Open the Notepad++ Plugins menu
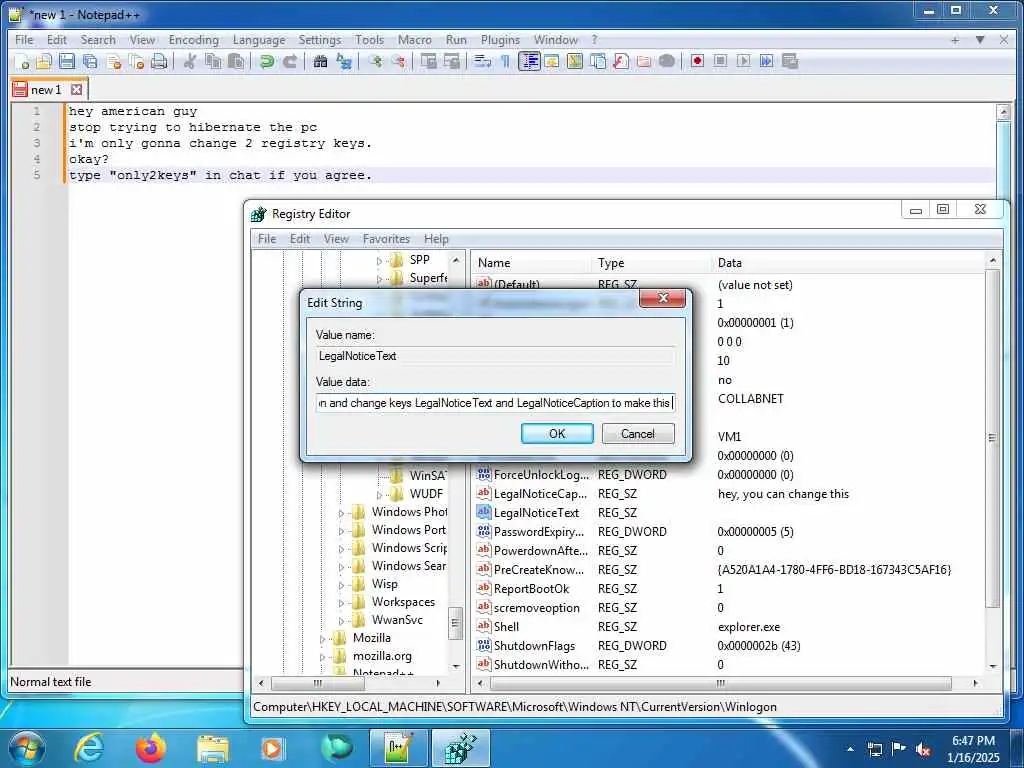This screenshot has width=1024, height=768. click(500, 40)
